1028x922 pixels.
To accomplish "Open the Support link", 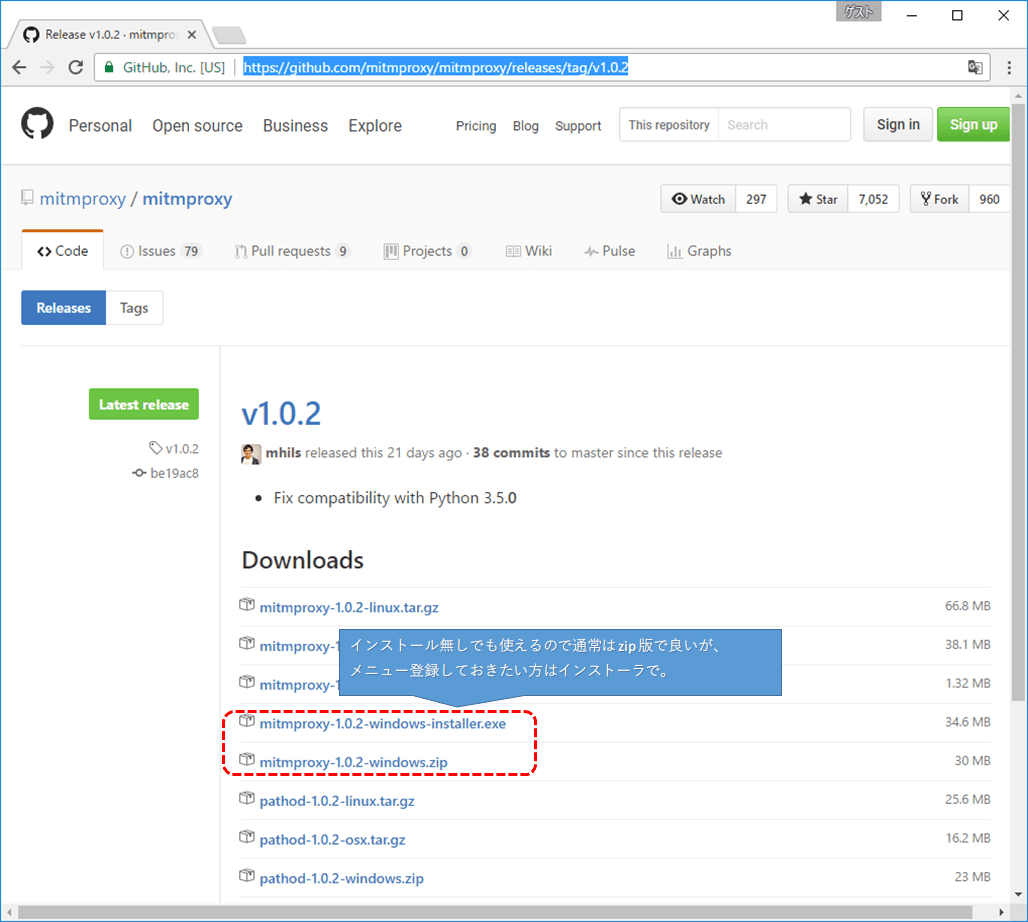I will tap(578, 126).
